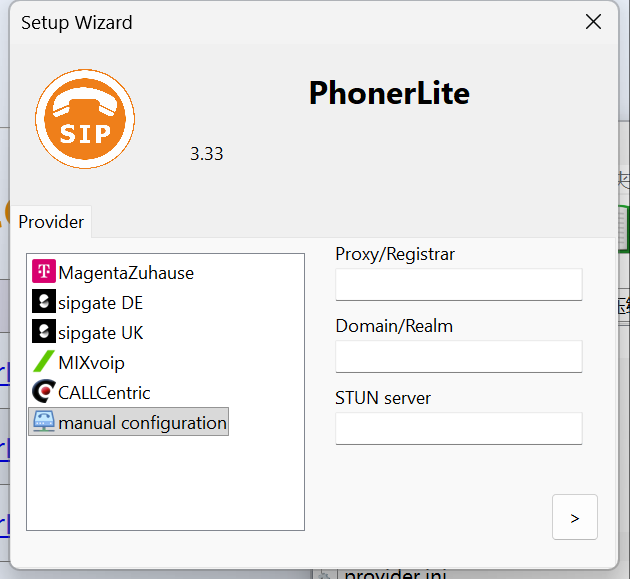The height and width of the screenshot is (579, 630).
Task: Click the STUN server input box
Action: 458,429
